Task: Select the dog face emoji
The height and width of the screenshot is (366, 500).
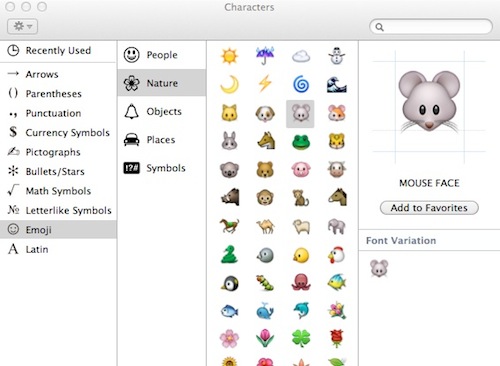Action: pos(265,113)
